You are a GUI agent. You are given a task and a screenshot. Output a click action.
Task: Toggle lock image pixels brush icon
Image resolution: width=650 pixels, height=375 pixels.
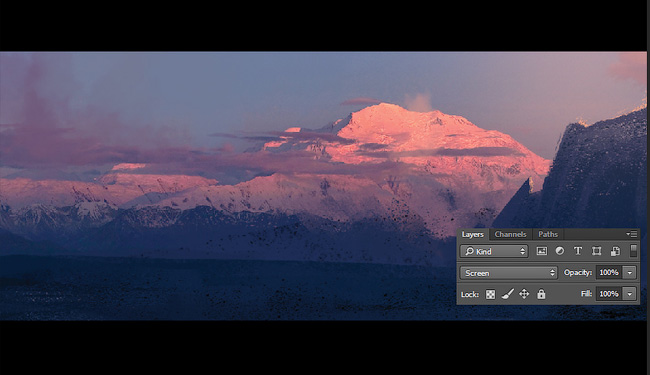pyautogui.click(x=507, y=294)
